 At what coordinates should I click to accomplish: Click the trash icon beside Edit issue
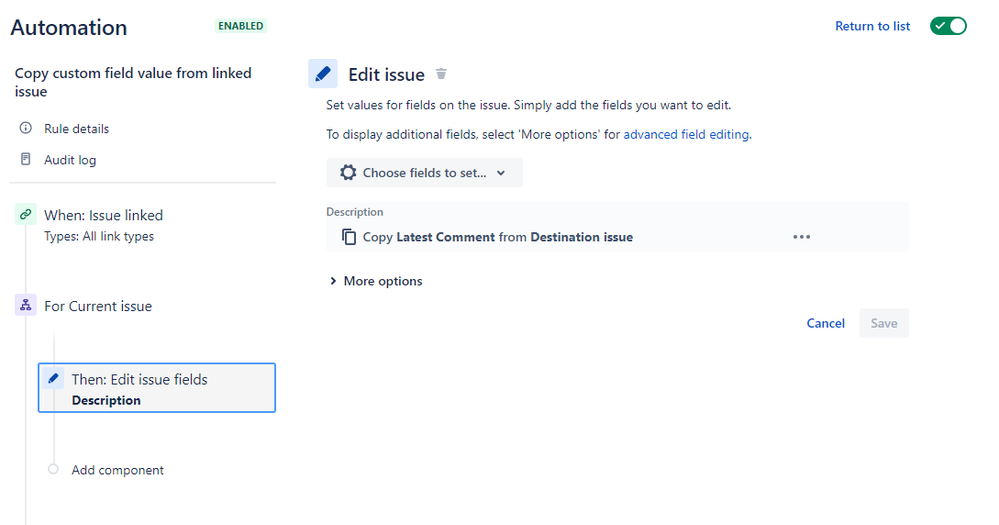442,74
